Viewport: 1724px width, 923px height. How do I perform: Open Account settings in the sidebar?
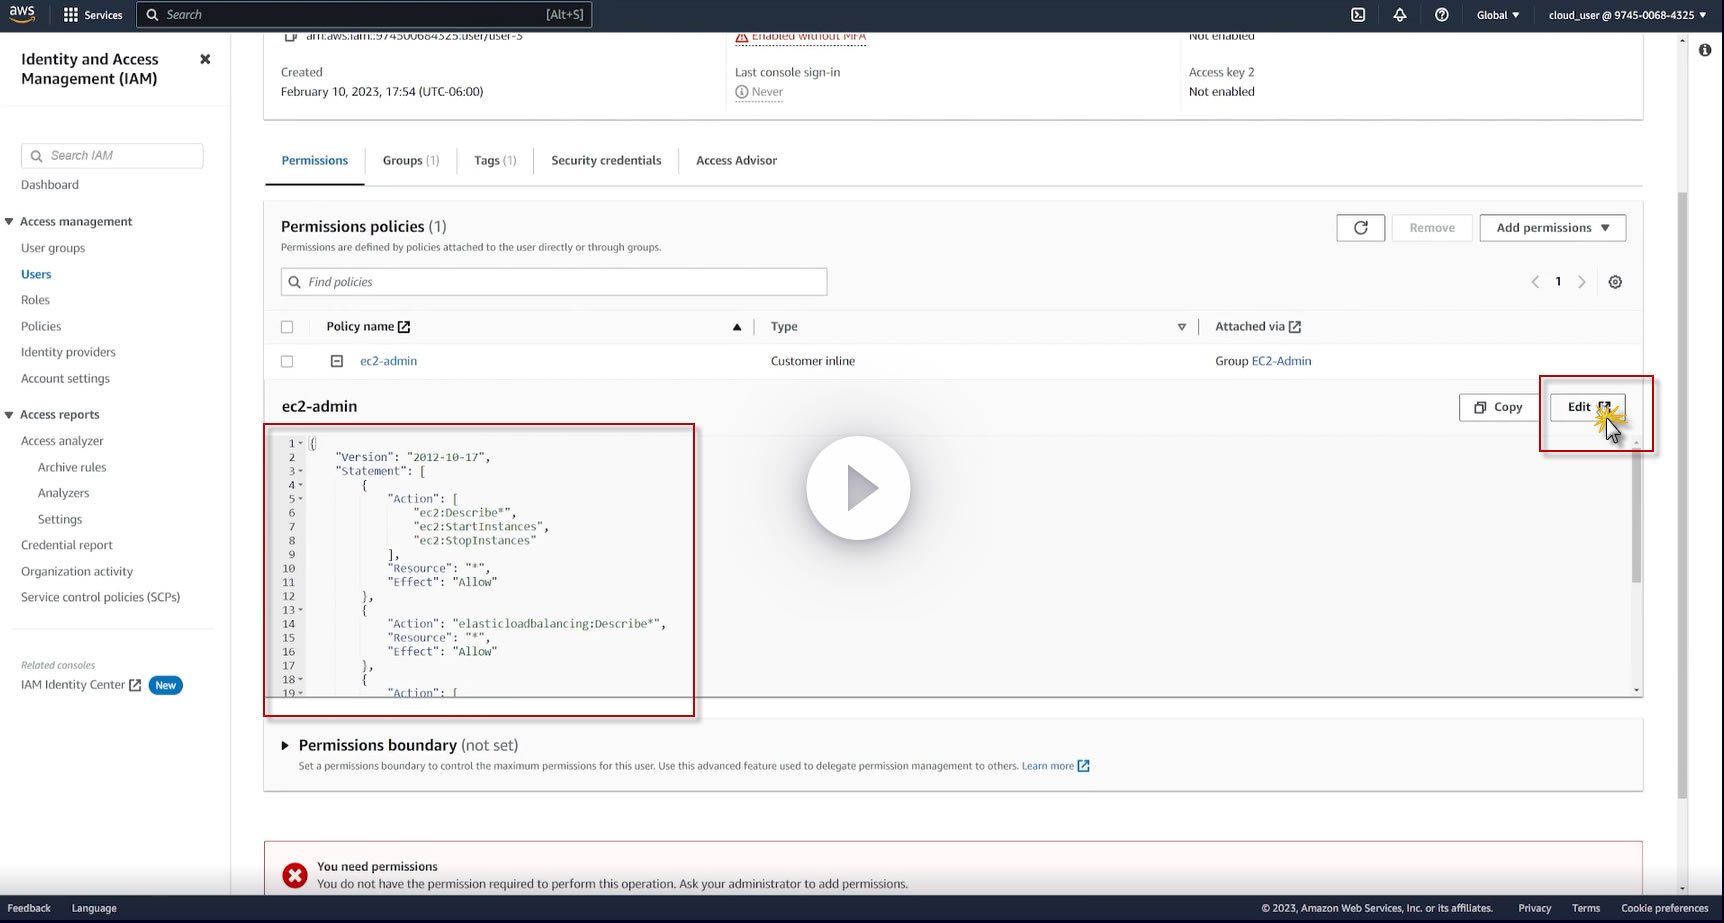pyautogui.click(x=65, y=378)
